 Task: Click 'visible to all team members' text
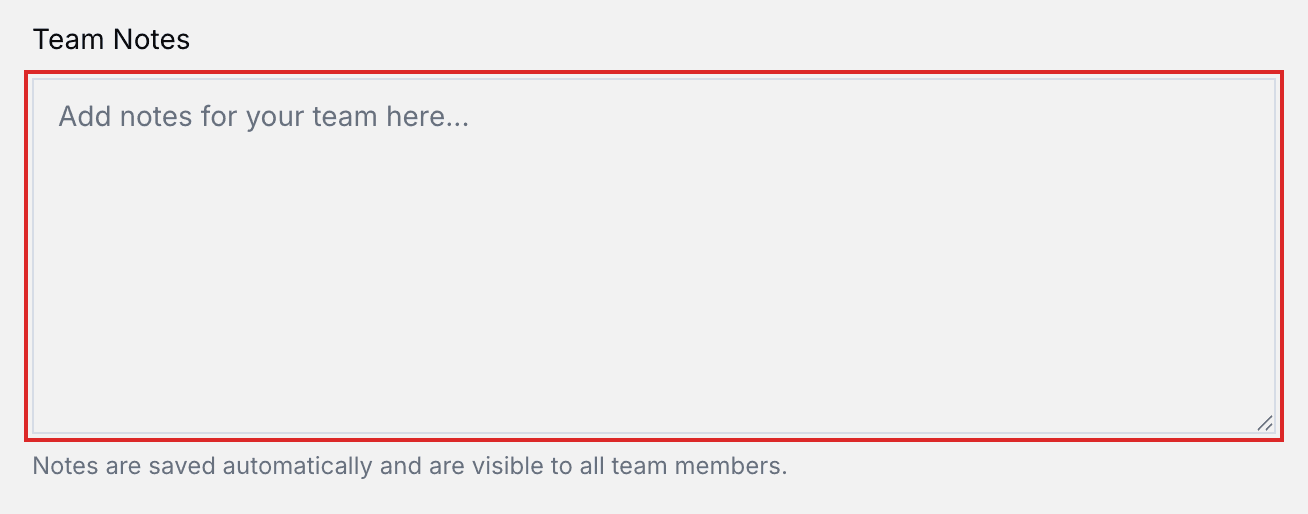point(658,466)
